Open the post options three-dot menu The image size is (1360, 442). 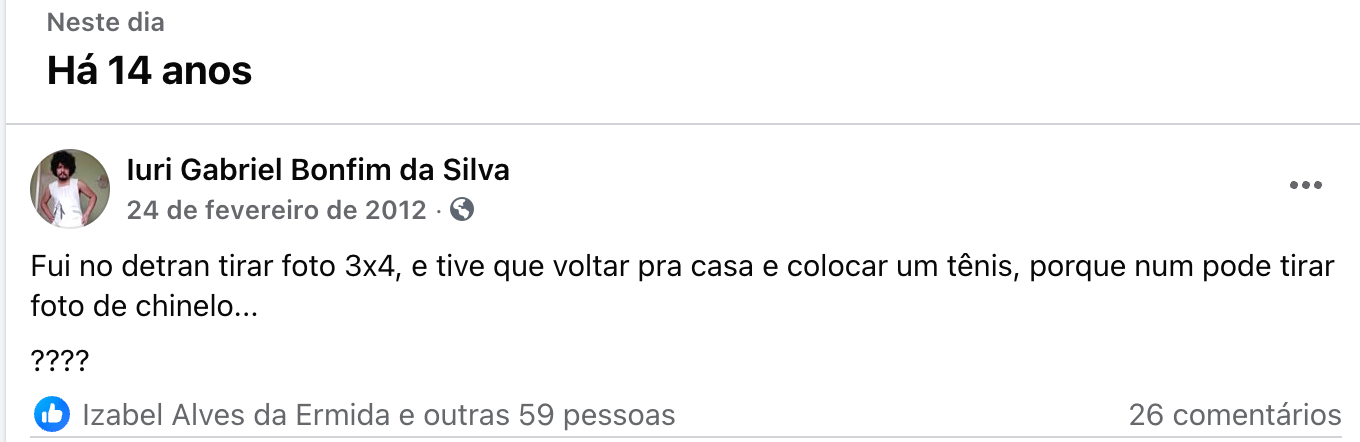point(1306,186)
